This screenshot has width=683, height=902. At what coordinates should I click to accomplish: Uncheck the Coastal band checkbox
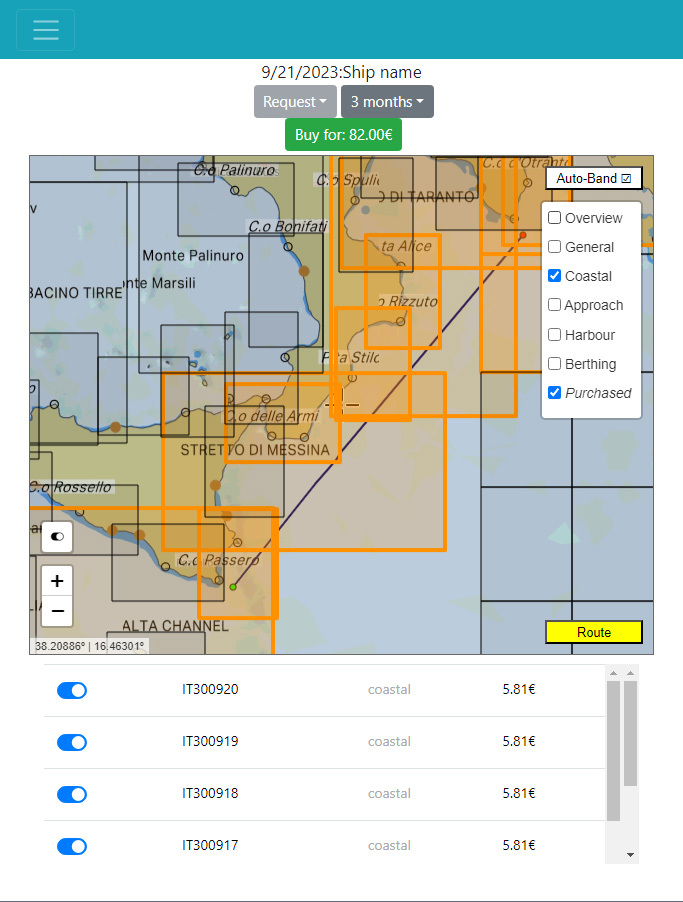coord(554,276)
